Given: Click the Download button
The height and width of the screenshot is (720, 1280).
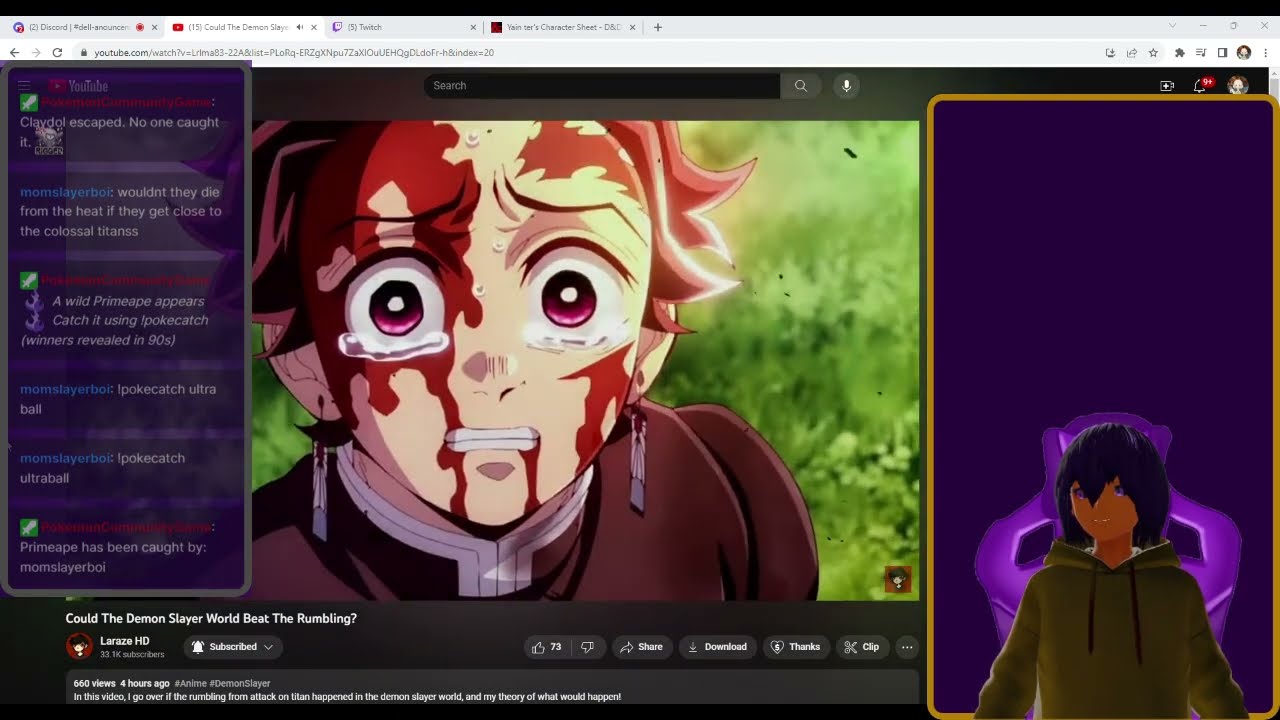Looking at the screenshot, I should pos(717,647).
